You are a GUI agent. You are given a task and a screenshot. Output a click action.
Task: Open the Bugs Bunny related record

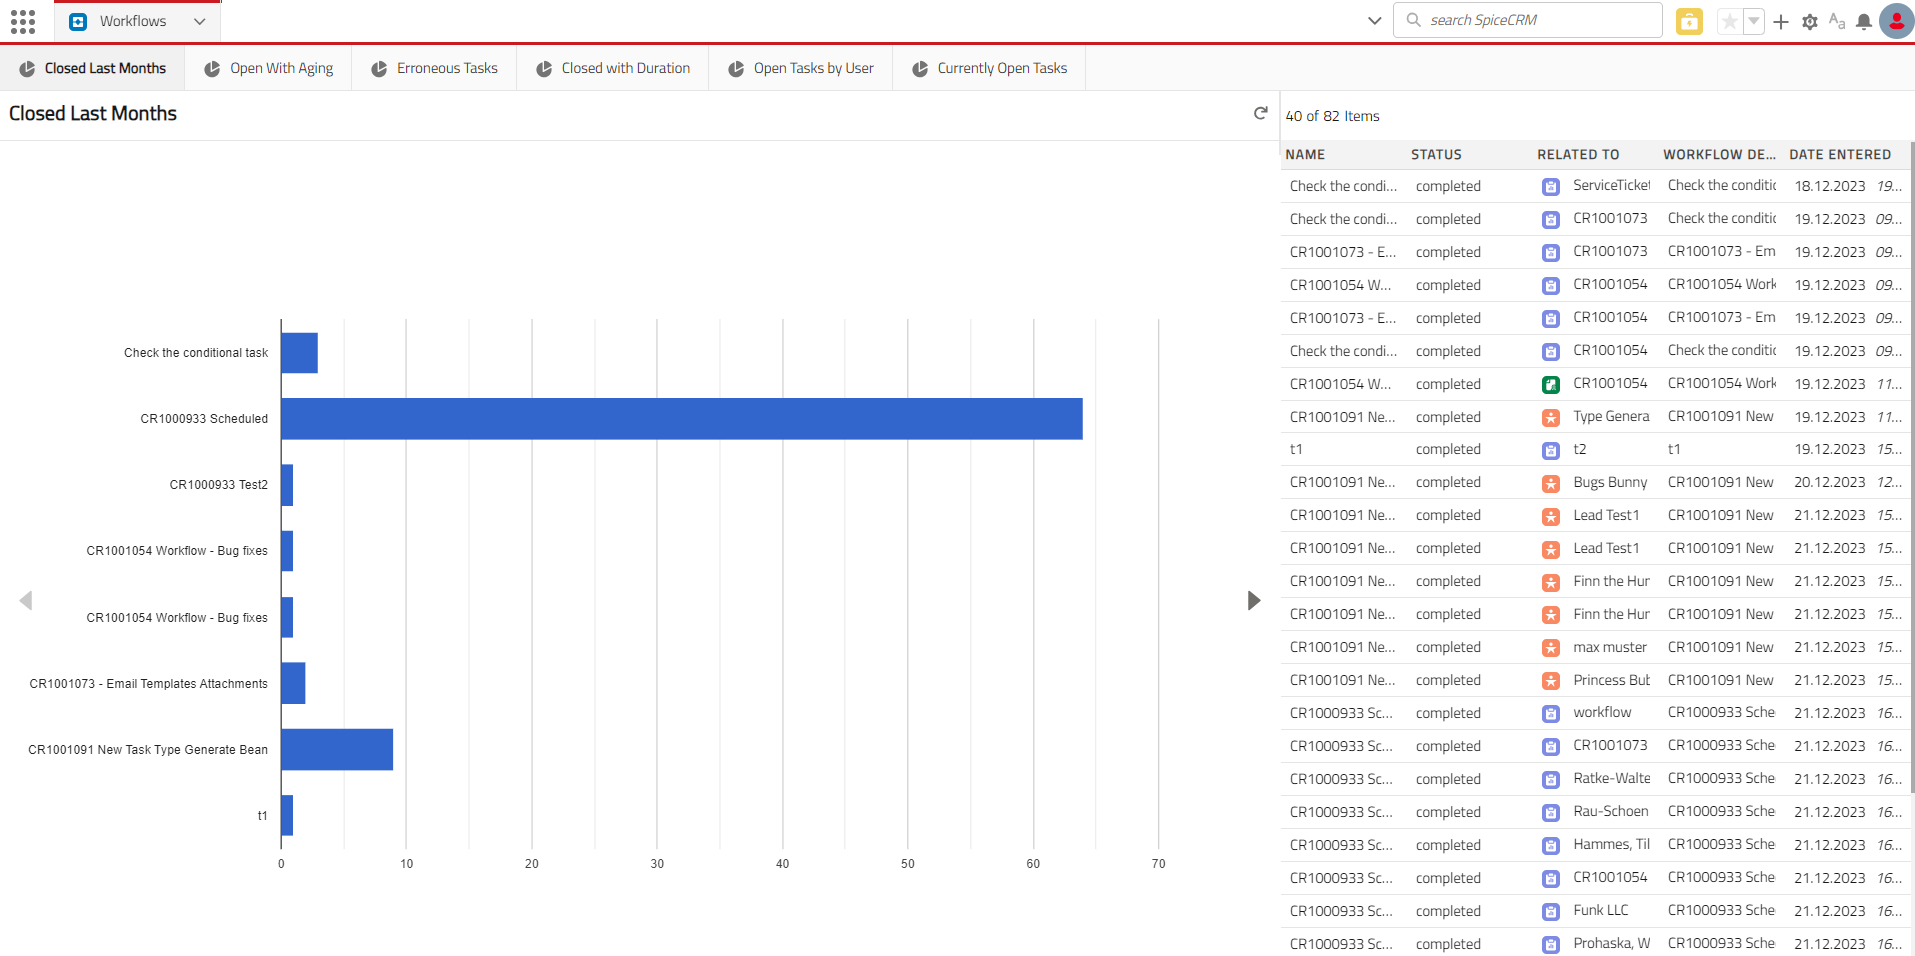point(1609,482)
